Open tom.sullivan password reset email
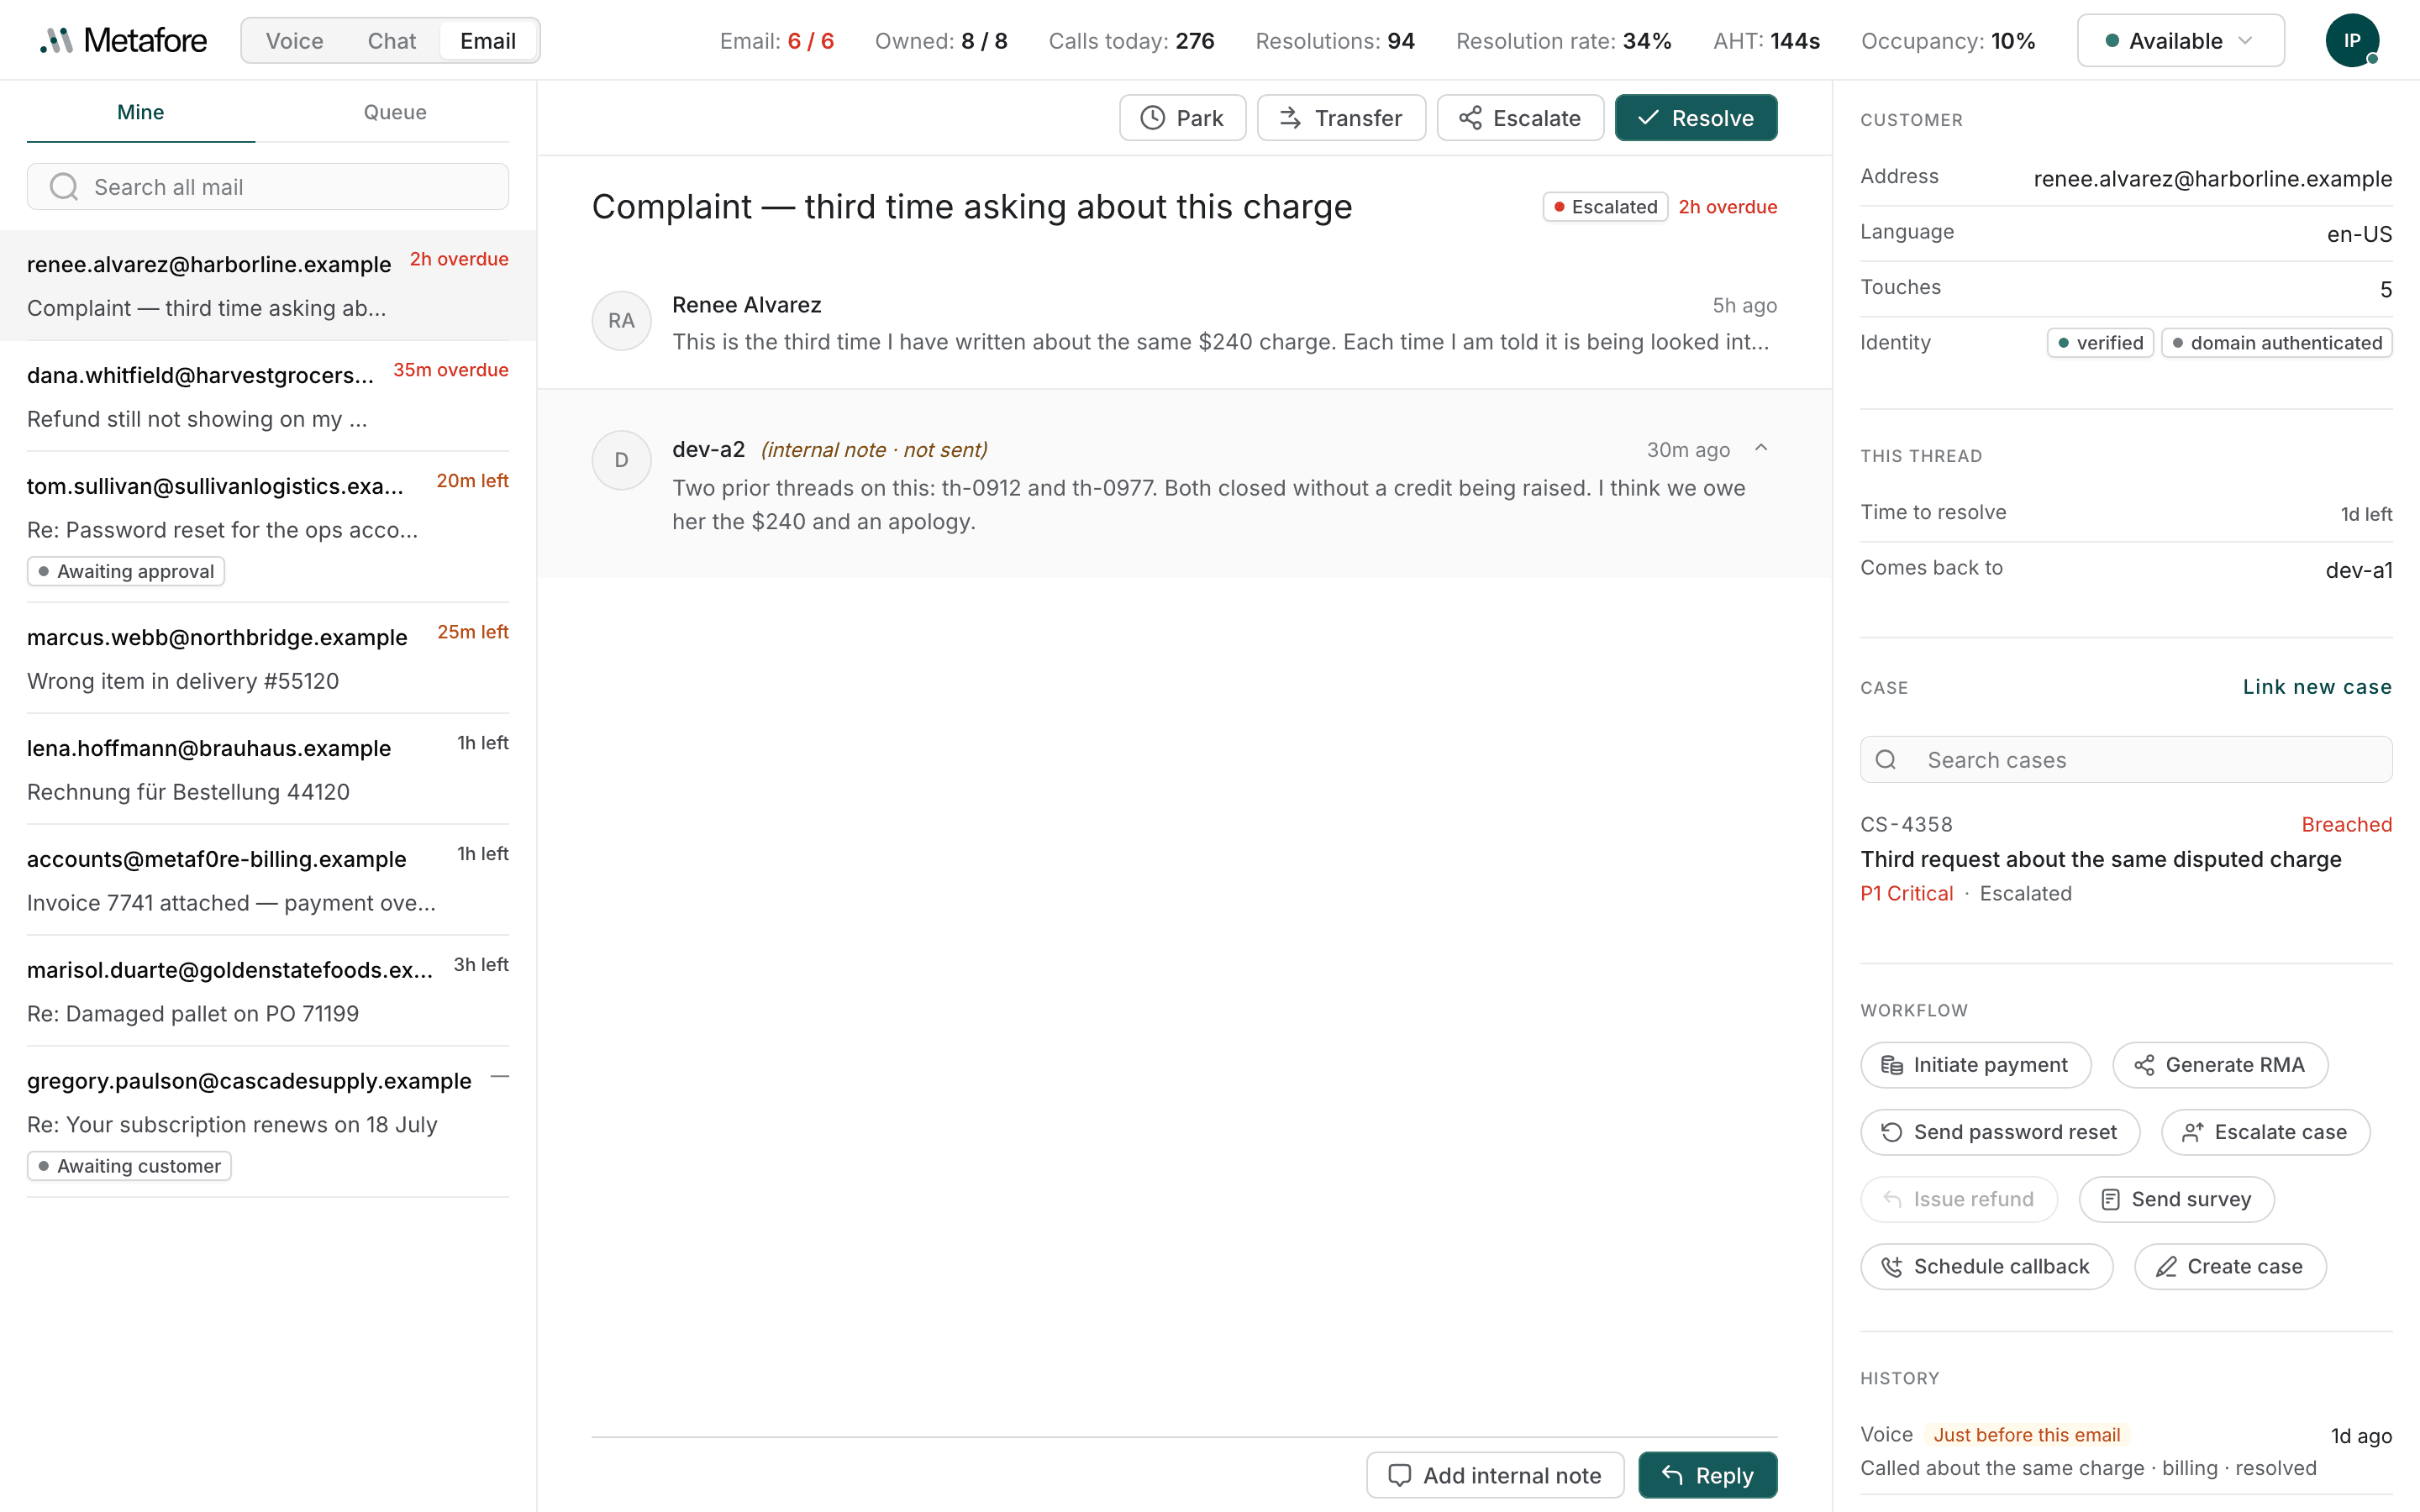2420x1512 pixels. pos(268,527)
